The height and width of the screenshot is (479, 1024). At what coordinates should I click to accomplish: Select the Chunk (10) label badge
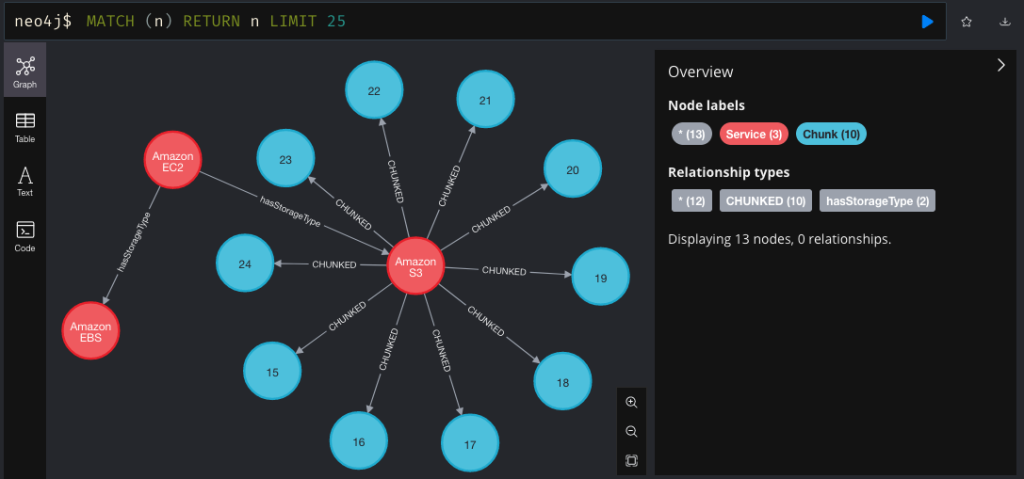pos(831,134)
